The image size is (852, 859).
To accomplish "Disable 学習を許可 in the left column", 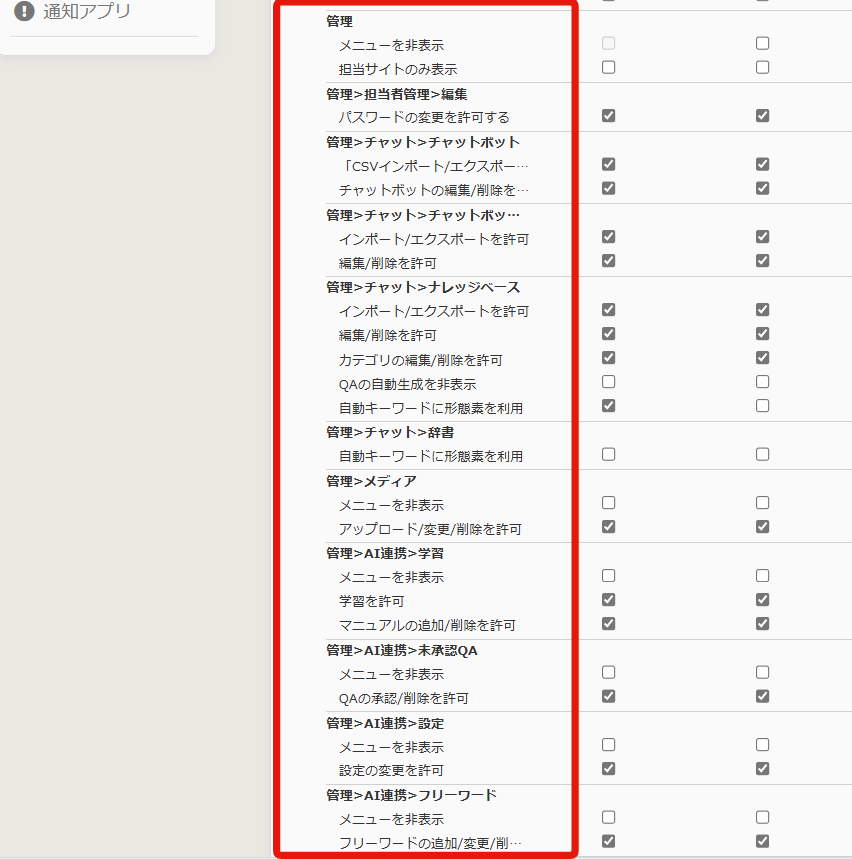I will [608, 600].
